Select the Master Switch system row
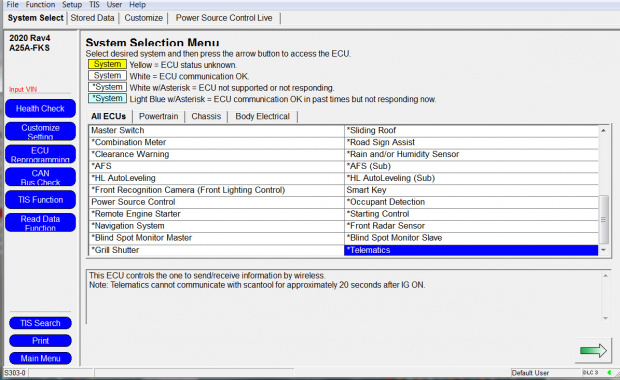This screenshot has width=620, height=380. coord(217,130)
